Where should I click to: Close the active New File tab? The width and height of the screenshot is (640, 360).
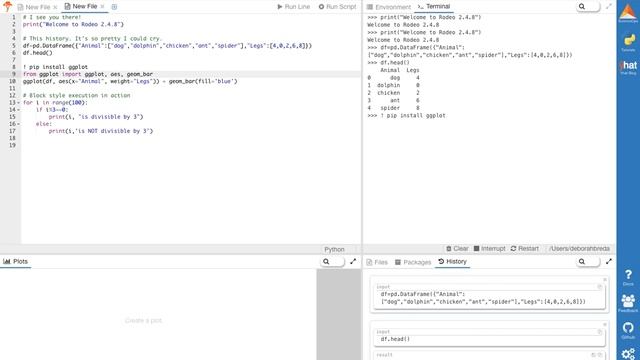point(102,7)
